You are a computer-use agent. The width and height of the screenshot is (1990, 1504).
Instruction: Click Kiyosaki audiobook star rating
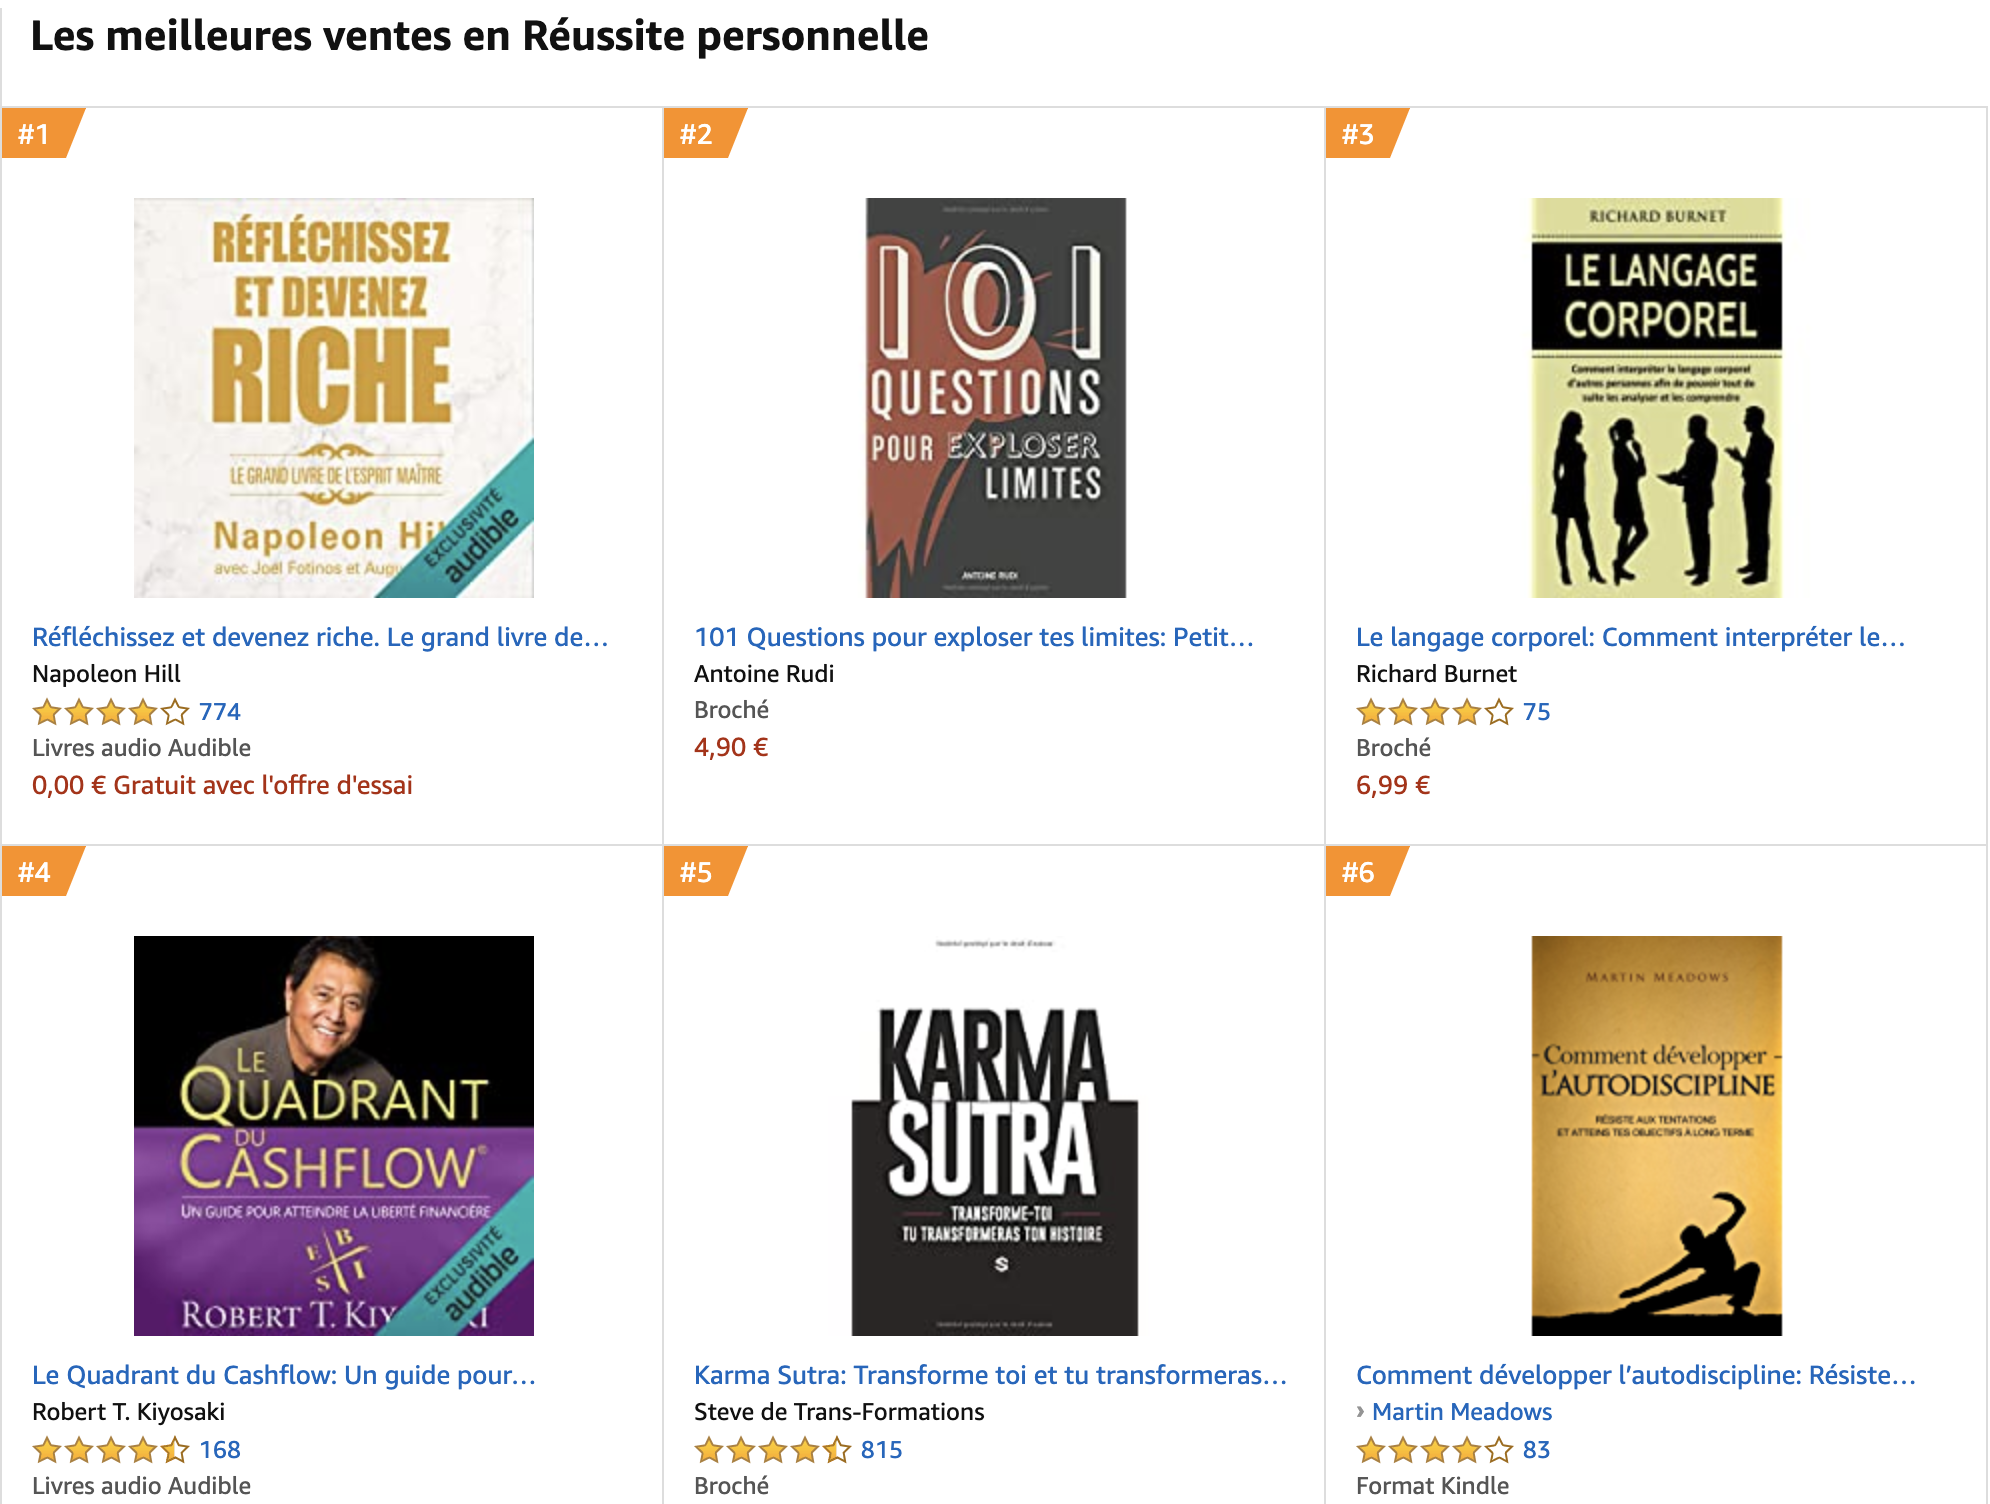point(110,1450)
